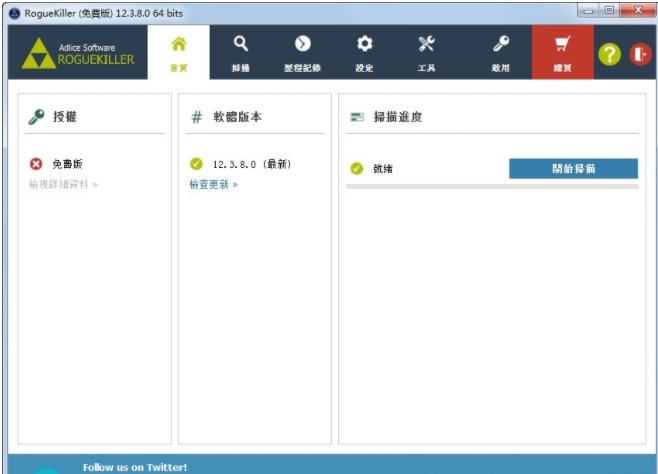The height and width of the screenshot is (474, 658).
Task: Maximize the RogueKiller window
Action: pyautogui.click(x=609, y=10)
